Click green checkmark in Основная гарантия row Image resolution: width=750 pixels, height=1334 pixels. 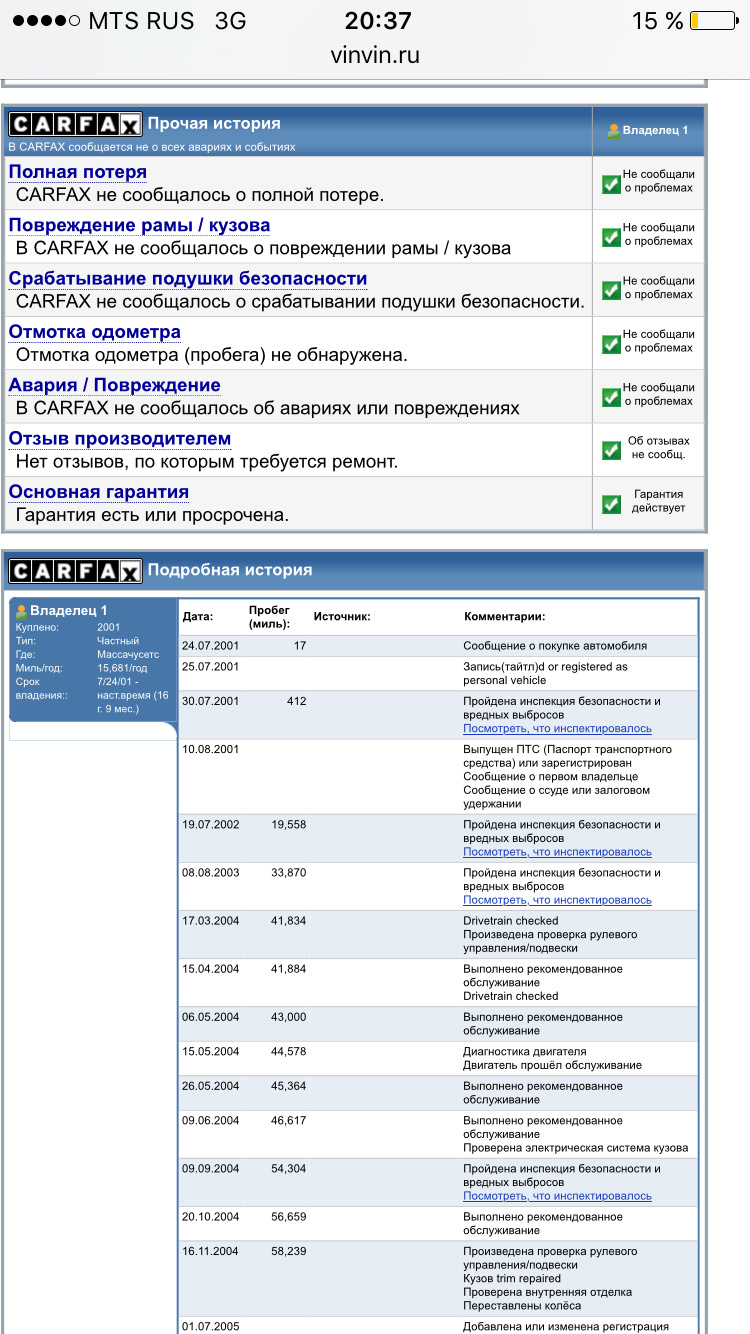tap(611, 504)
